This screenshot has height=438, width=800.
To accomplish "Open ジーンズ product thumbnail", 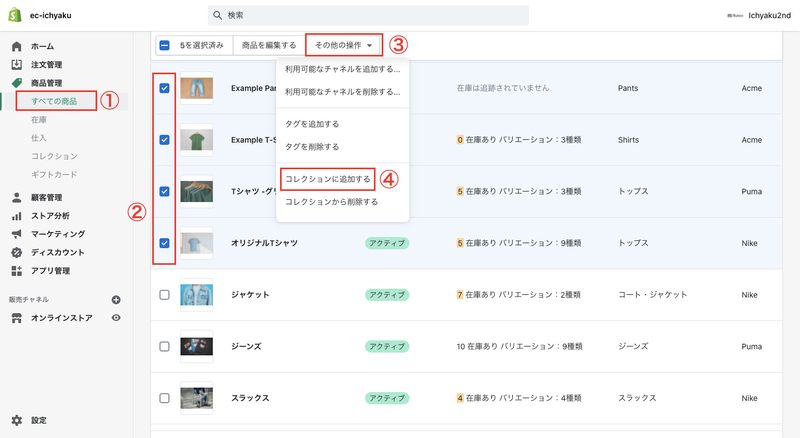I will tap(196, 346).
